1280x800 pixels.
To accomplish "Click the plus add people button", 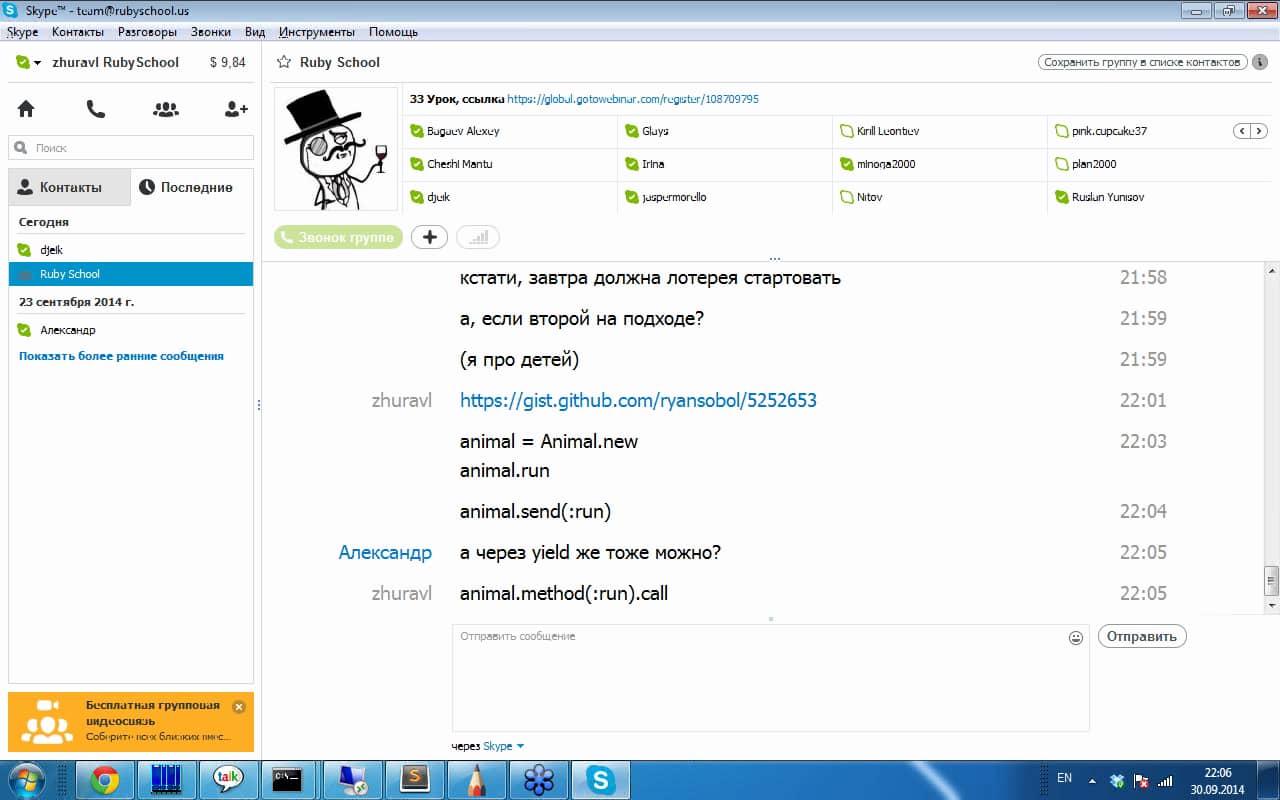I will tap(429, 237).
